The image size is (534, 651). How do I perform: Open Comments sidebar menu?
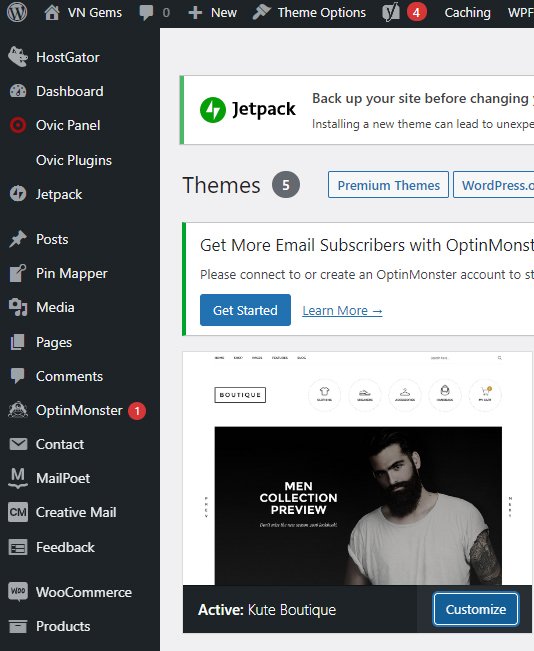[x=69, y=376]
